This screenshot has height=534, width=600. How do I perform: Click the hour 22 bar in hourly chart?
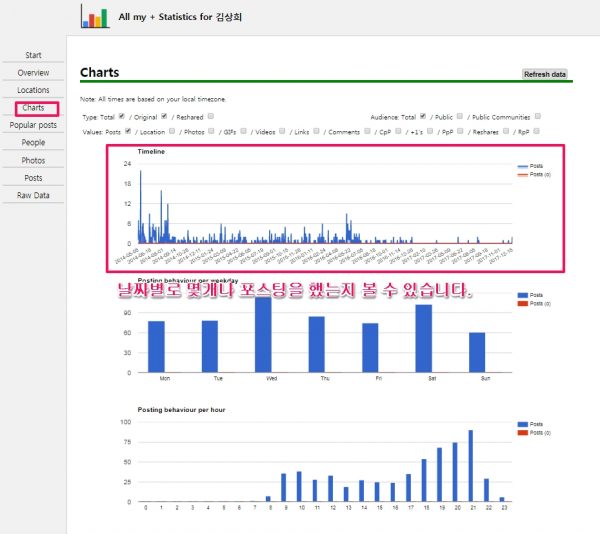486,490
